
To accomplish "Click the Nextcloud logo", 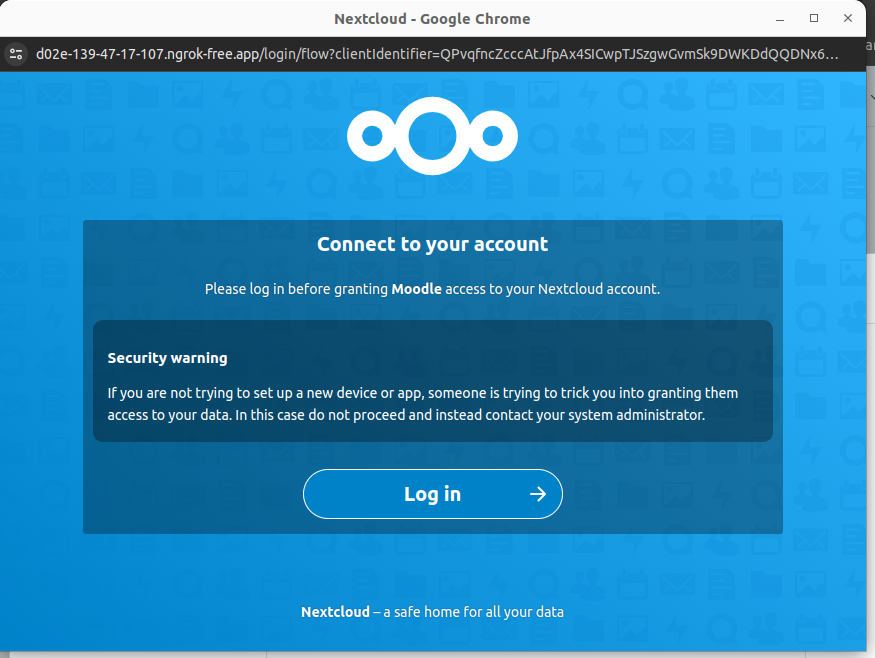I will (432, 136).
